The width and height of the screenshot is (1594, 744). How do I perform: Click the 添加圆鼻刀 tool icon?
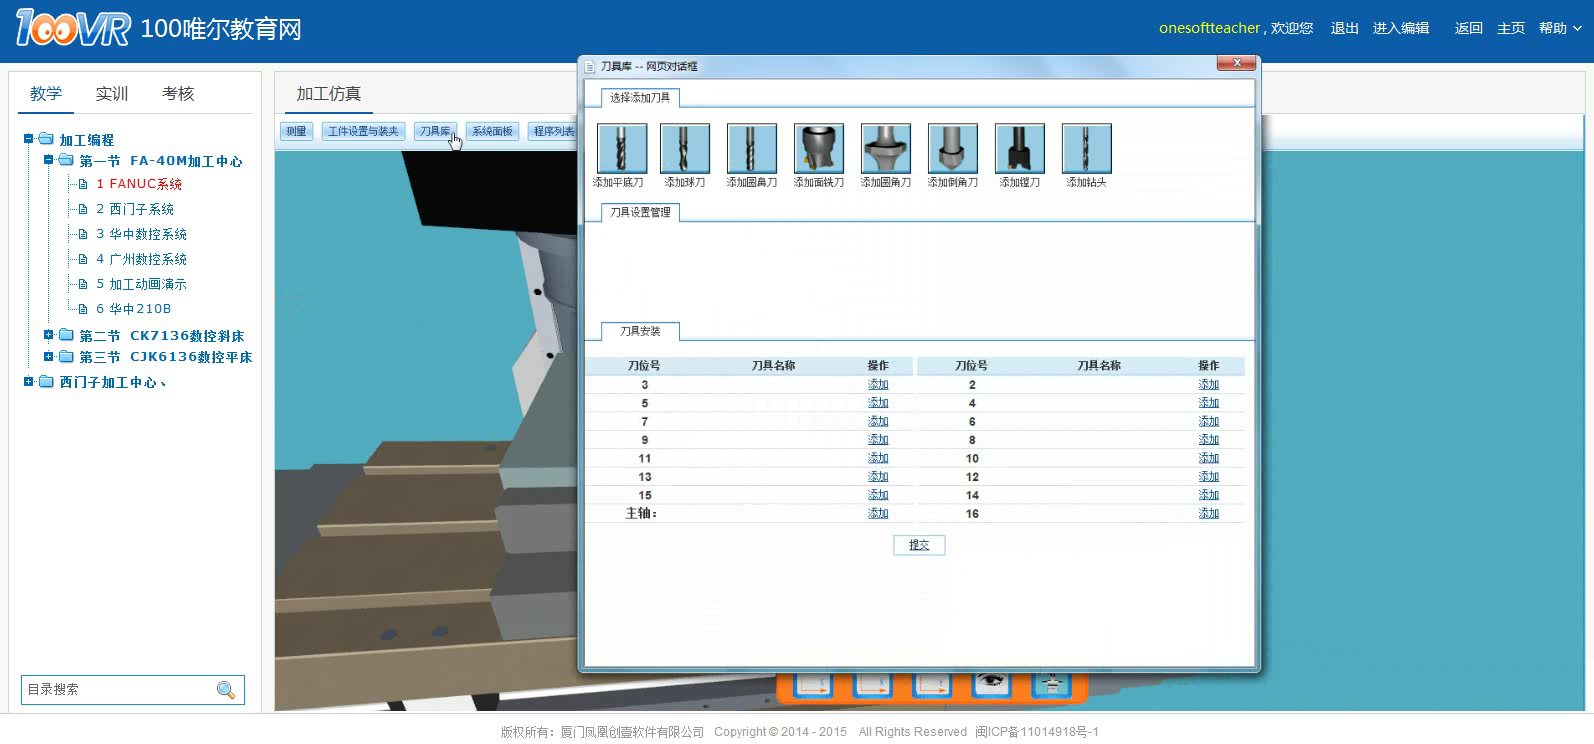coord(752,149)
